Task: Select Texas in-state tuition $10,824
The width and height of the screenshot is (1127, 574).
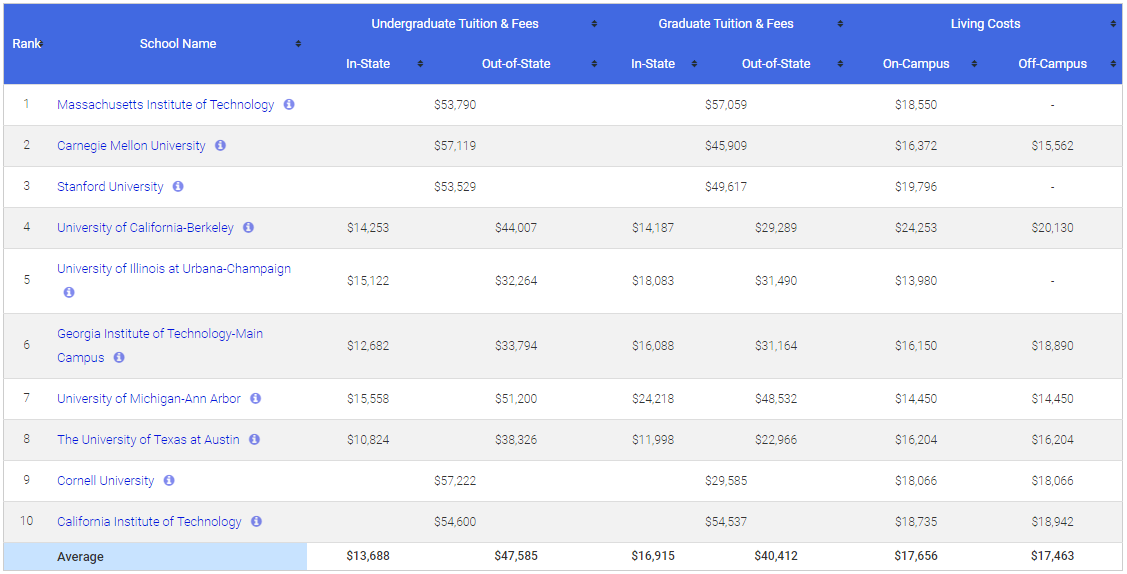Action: tap(368, 440)
